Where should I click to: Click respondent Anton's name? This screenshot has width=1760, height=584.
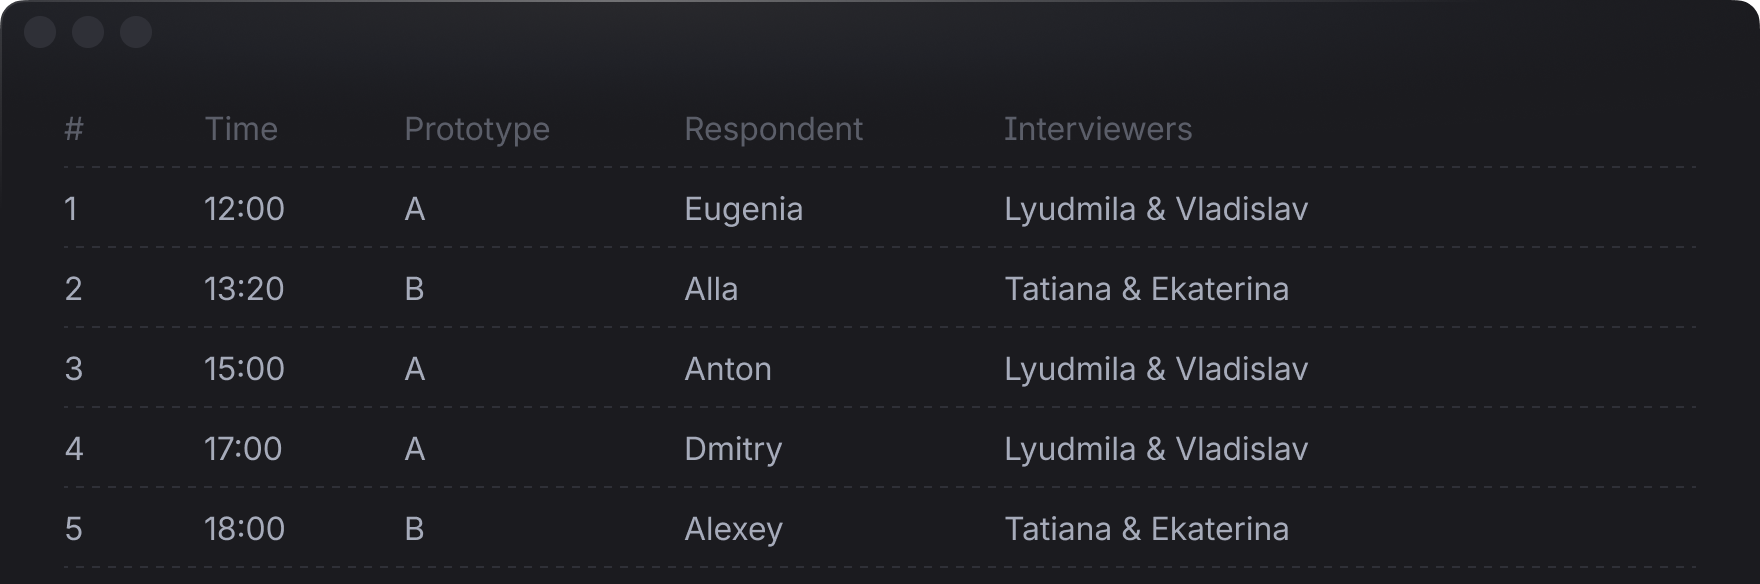(x=727, y=369)
